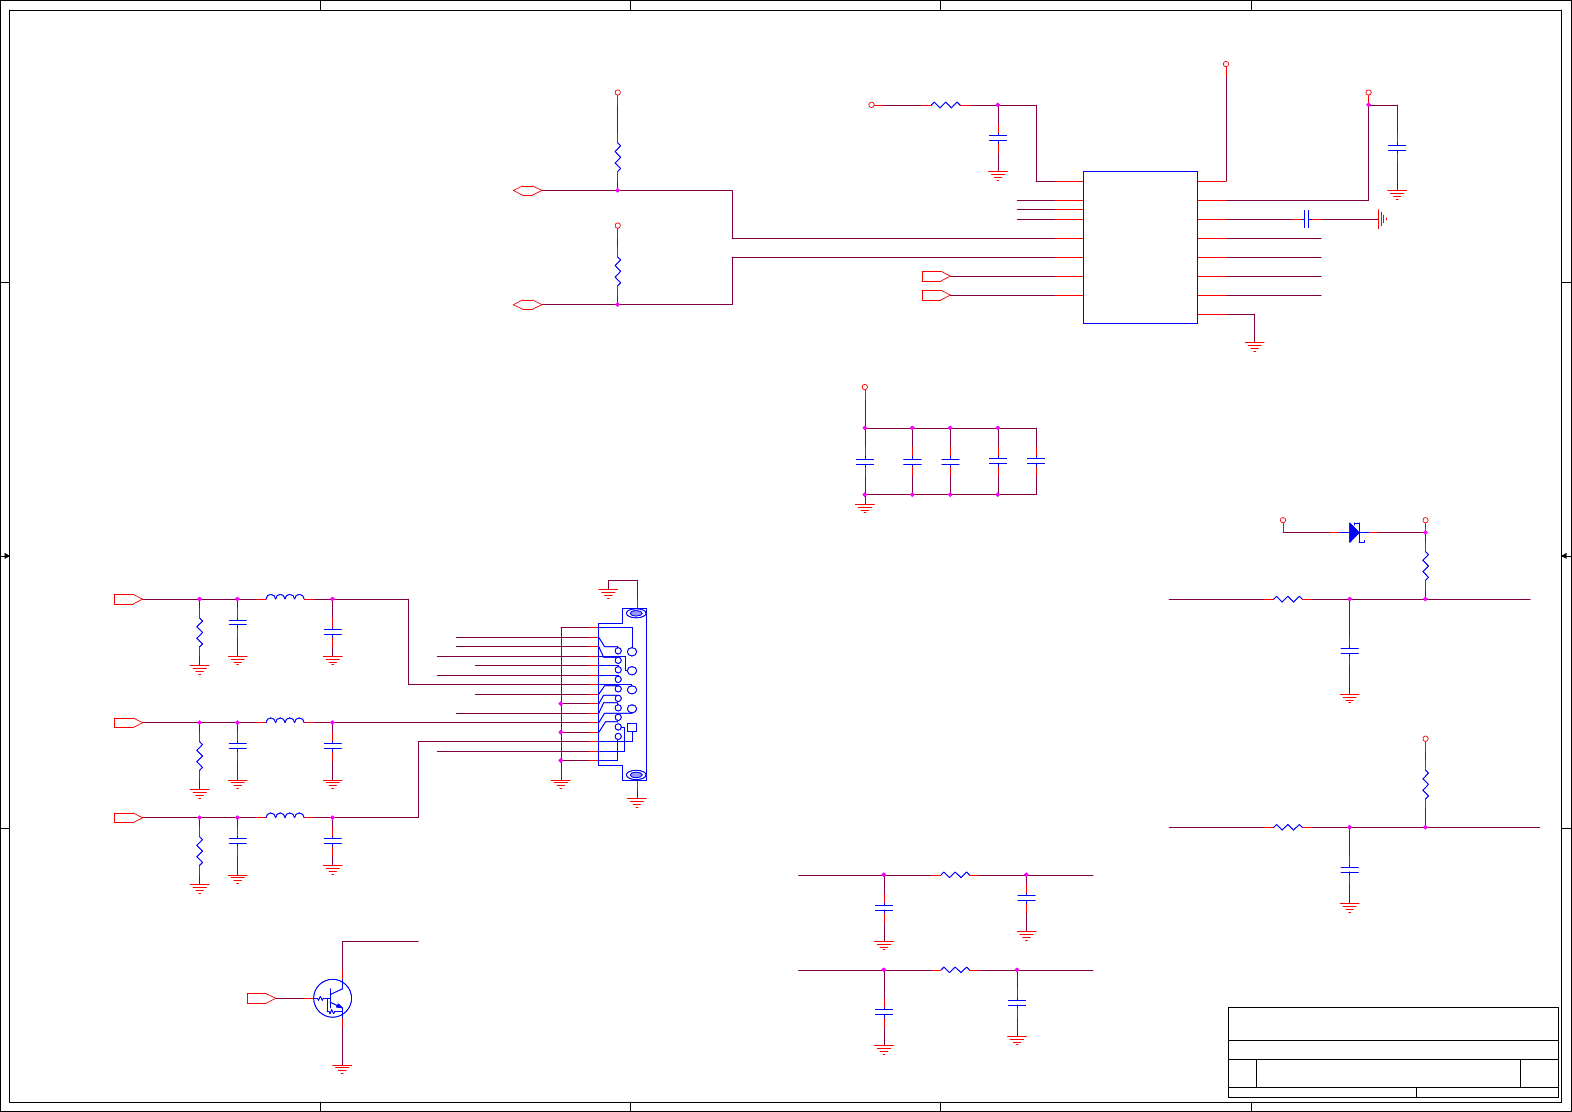Select the power terminal at the diode anode

click(1283, 520)
